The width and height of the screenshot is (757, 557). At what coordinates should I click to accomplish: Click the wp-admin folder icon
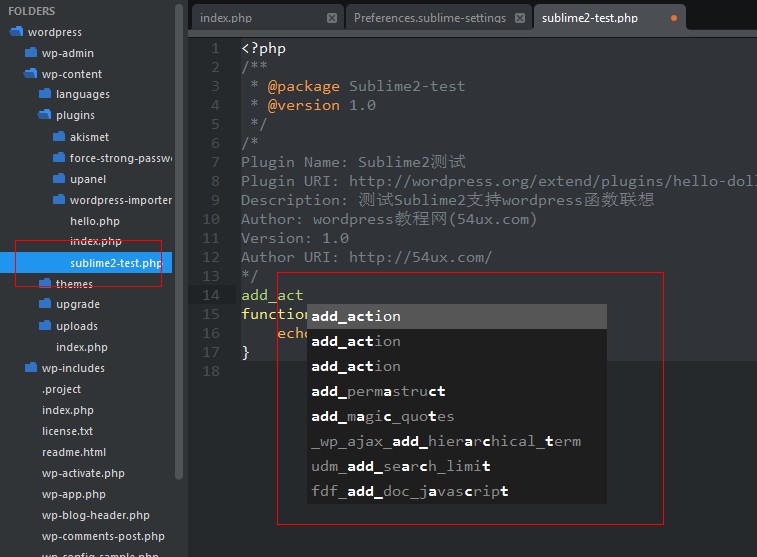30,53
